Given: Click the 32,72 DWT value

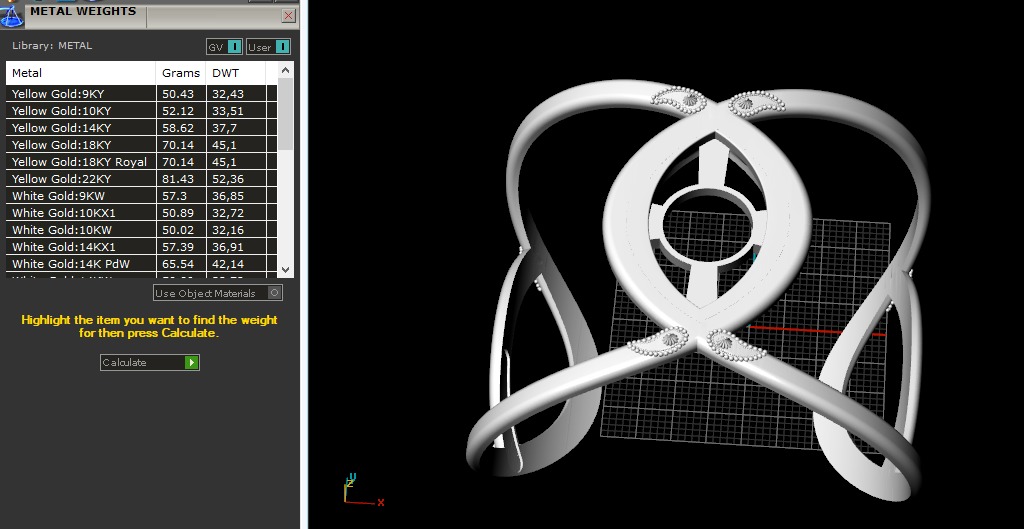Looking at the screenshot, I should pos(227,213).
